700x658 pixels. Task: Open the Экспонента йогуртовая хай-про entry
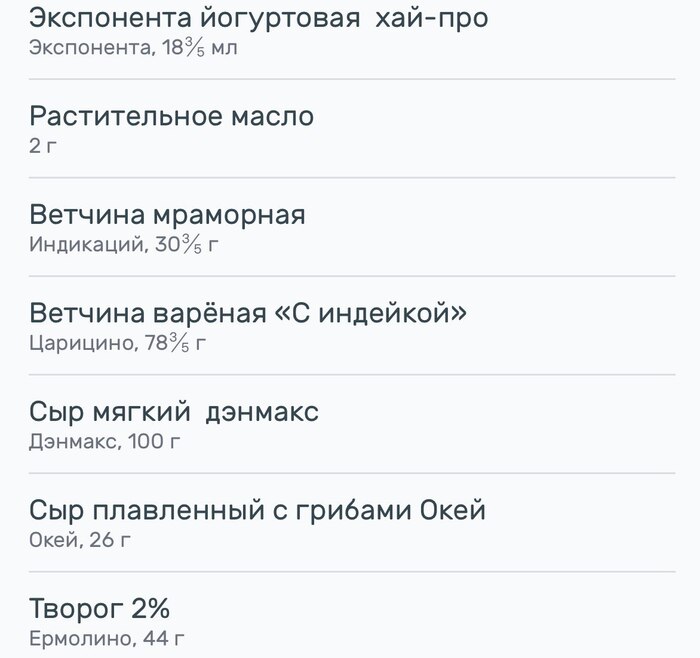click(352, 33)
